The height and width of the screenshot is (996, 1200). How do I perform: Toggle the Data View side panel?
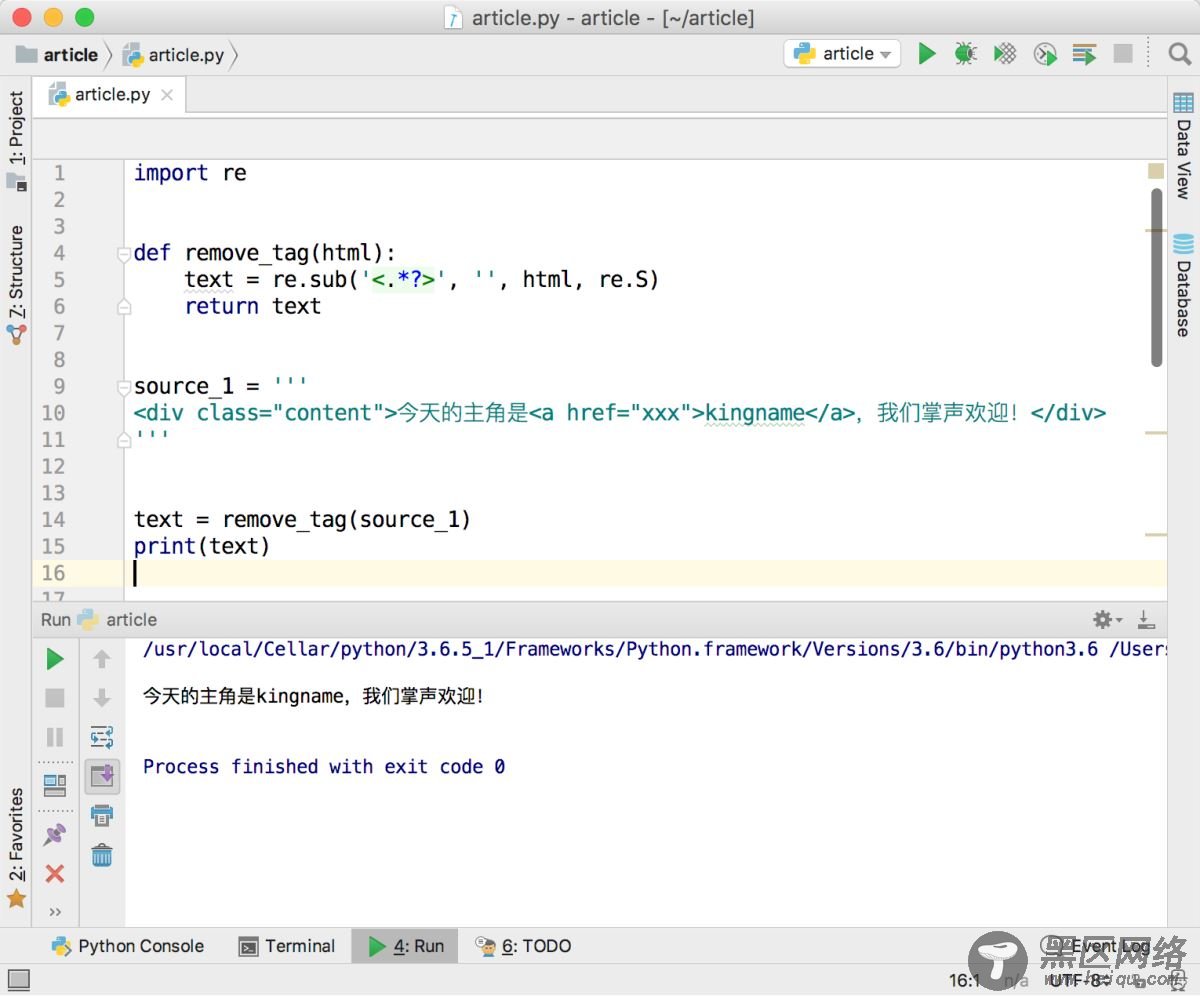click(1183, 146)
